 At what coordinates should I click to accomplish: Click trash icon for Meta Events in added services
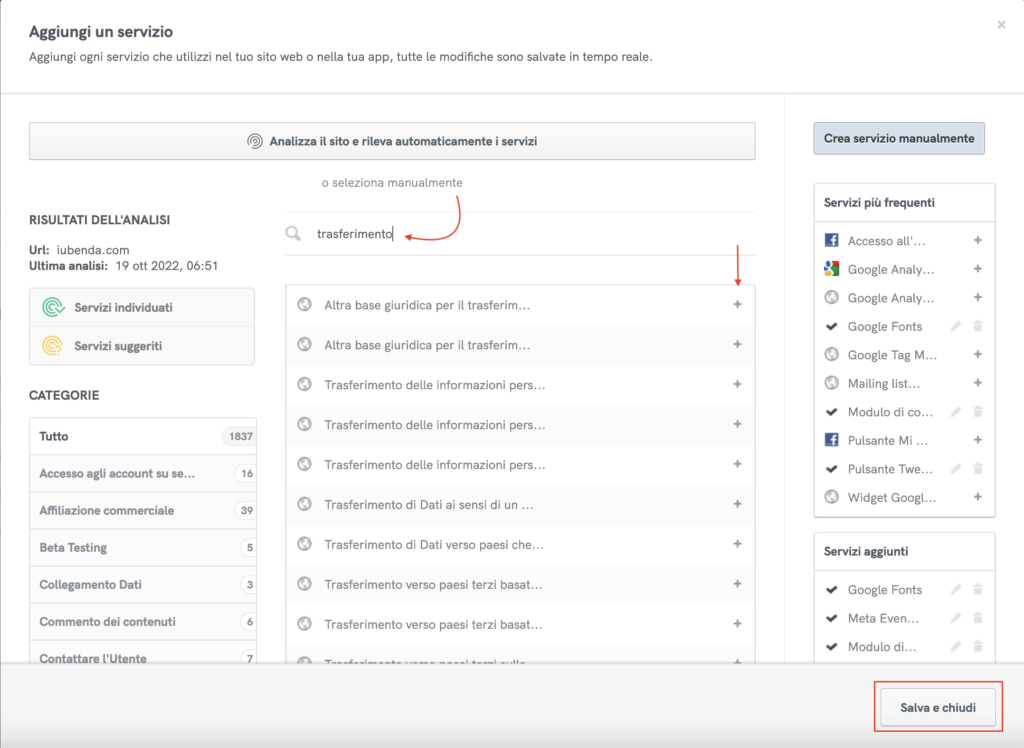(977, 618)
